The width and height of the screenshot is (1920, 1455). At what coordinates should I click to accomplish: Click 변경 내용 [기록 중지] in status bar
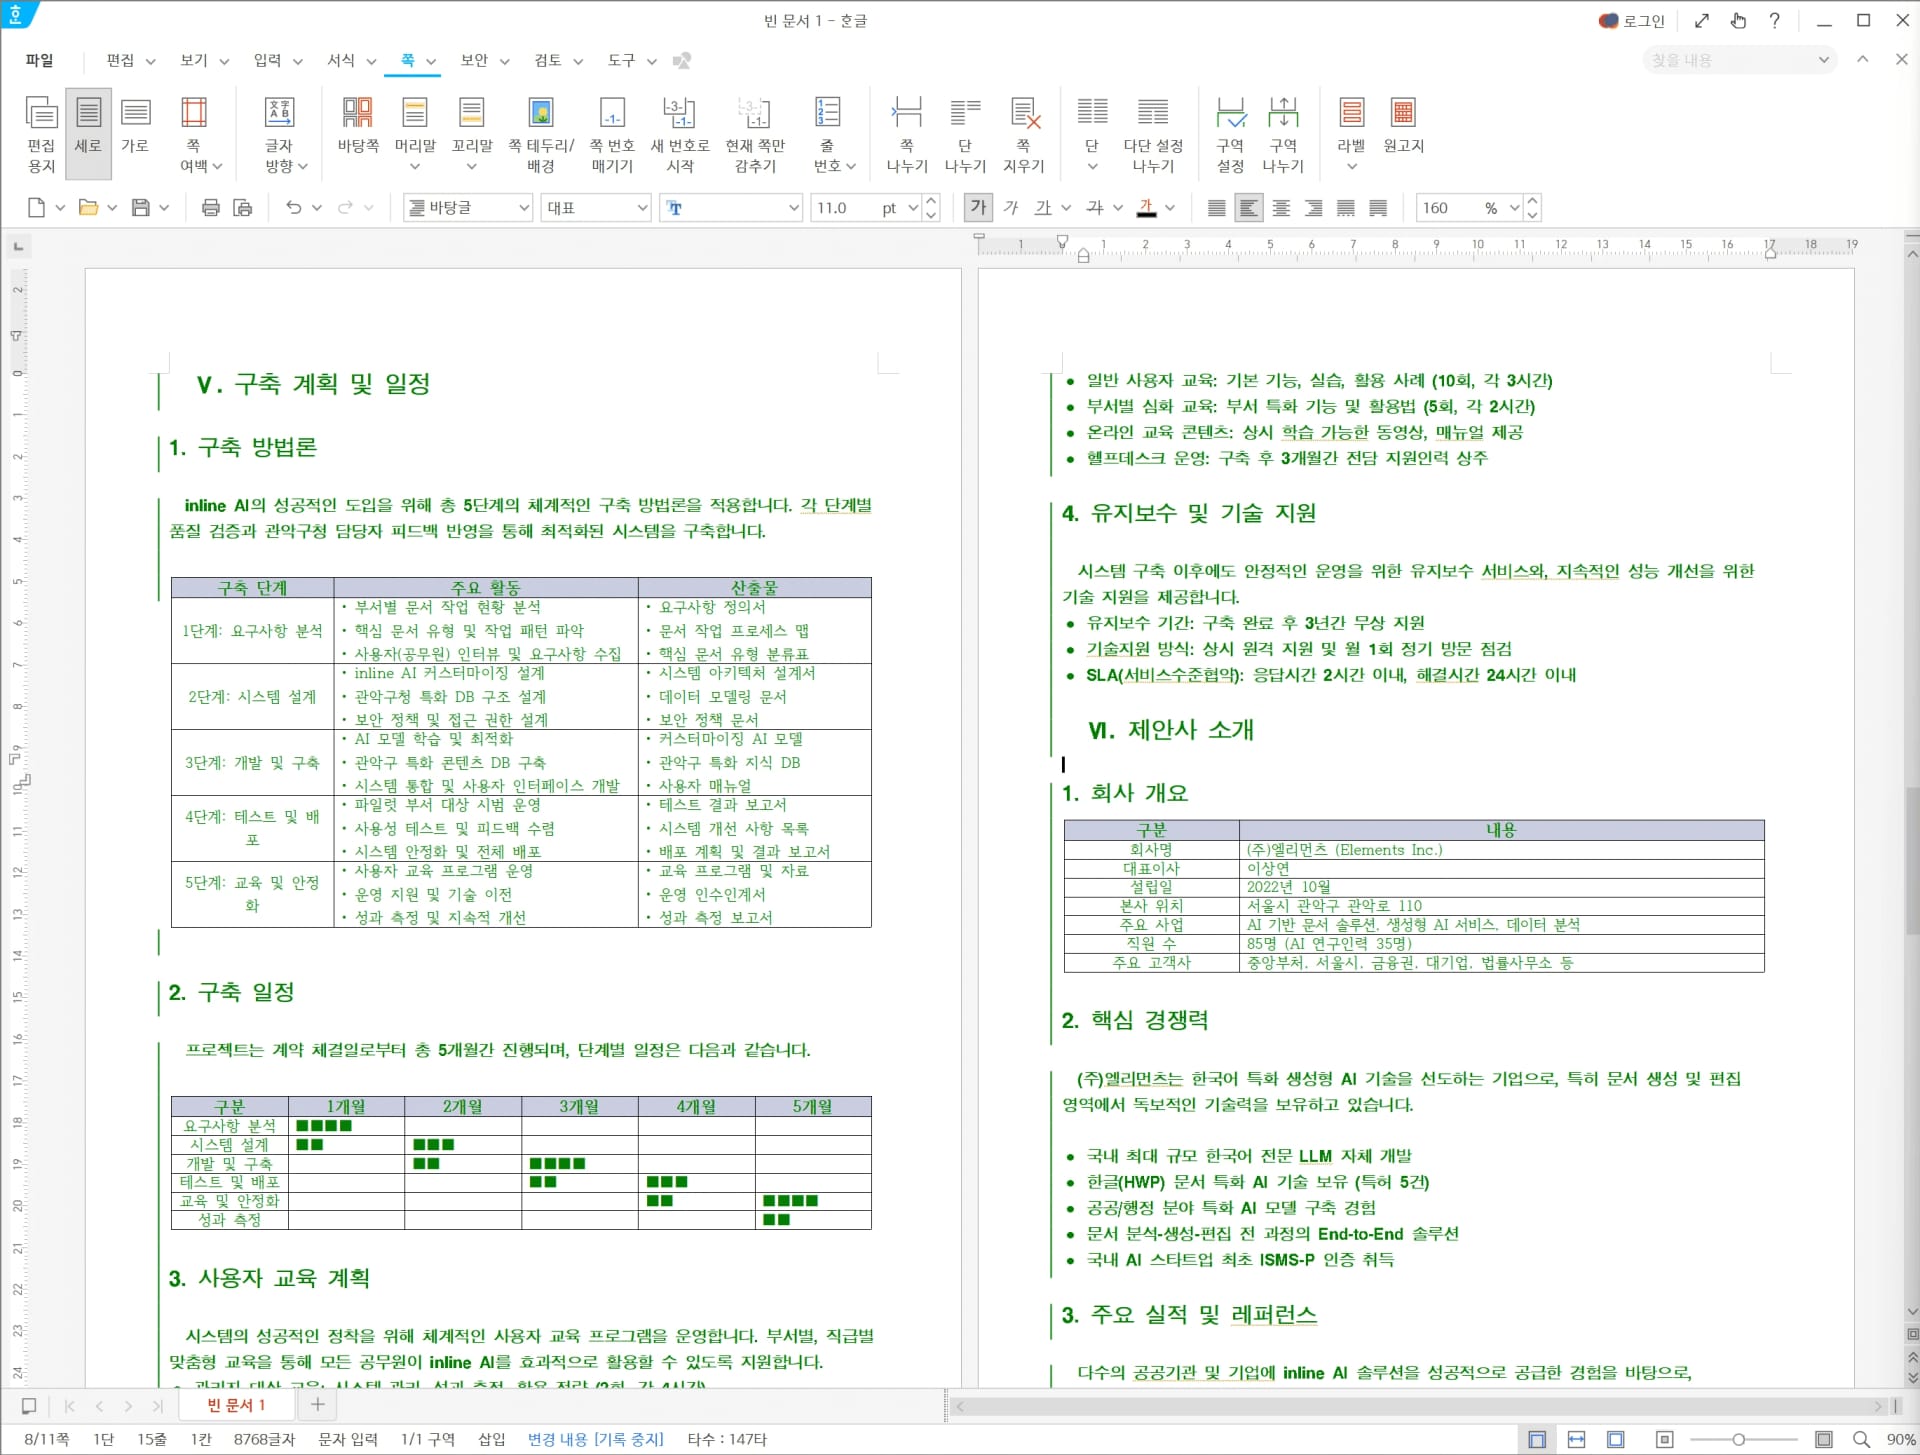tap(596, 1439)
